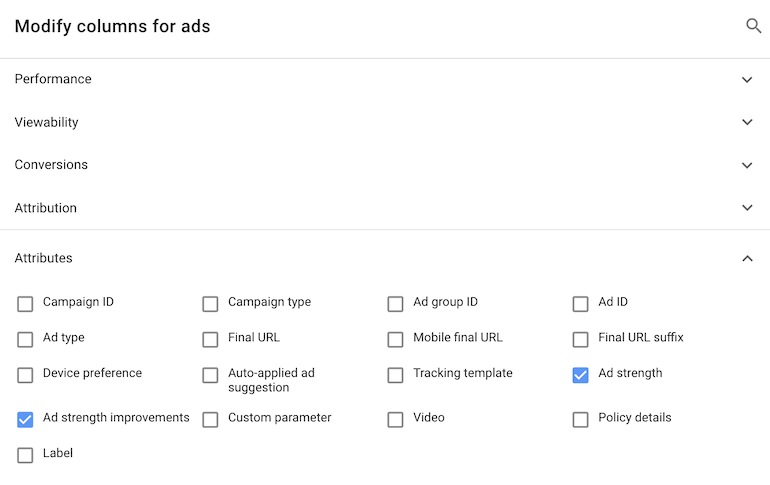Check the Campaign type column
Viewport: 770px width, 485px height.
(x=210, y=304)
